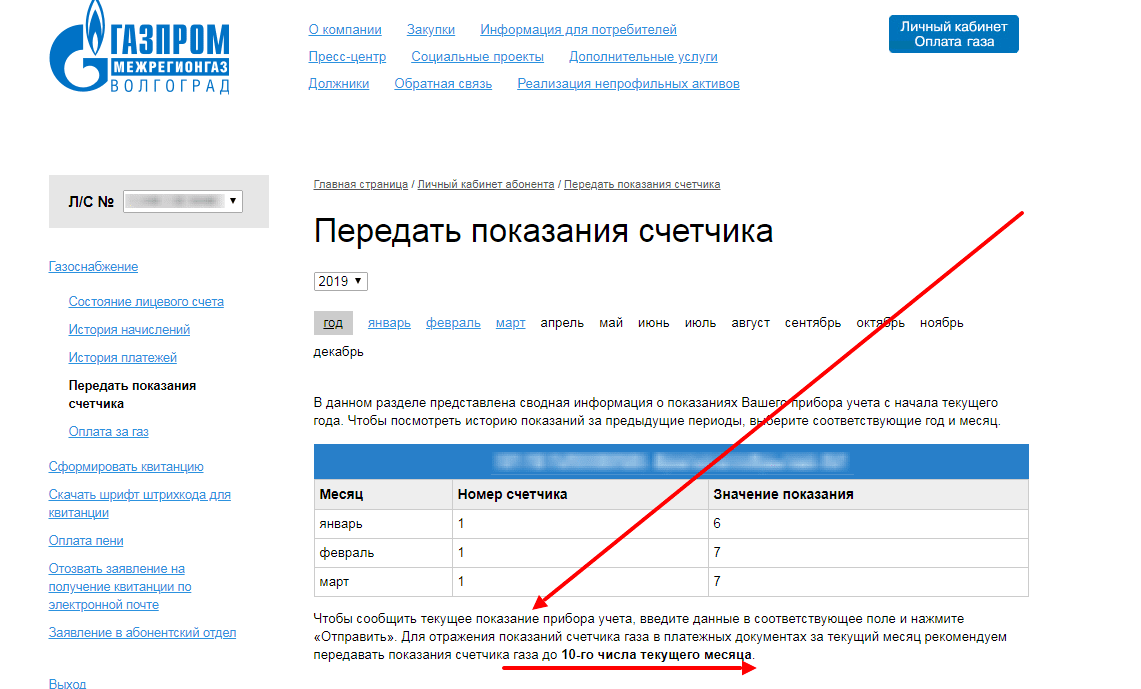Click the январь row in the table
The height and width of the screenshot is (689, 1141).
coord(671,524)
